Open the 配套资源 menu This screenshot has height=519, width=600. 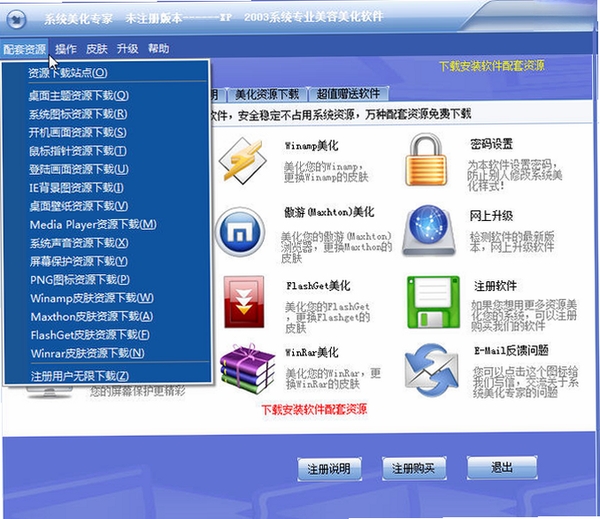point(24,49)
